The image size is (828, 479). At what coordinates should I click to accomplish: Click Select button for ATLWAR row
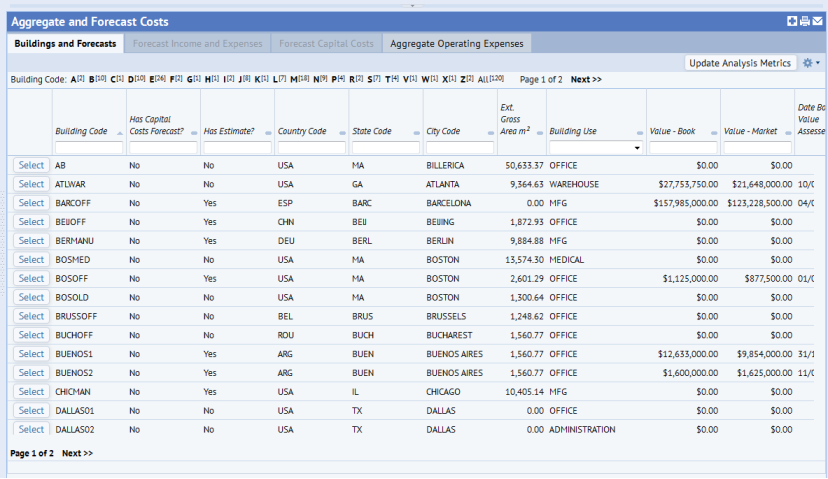(x=31, y=184)
